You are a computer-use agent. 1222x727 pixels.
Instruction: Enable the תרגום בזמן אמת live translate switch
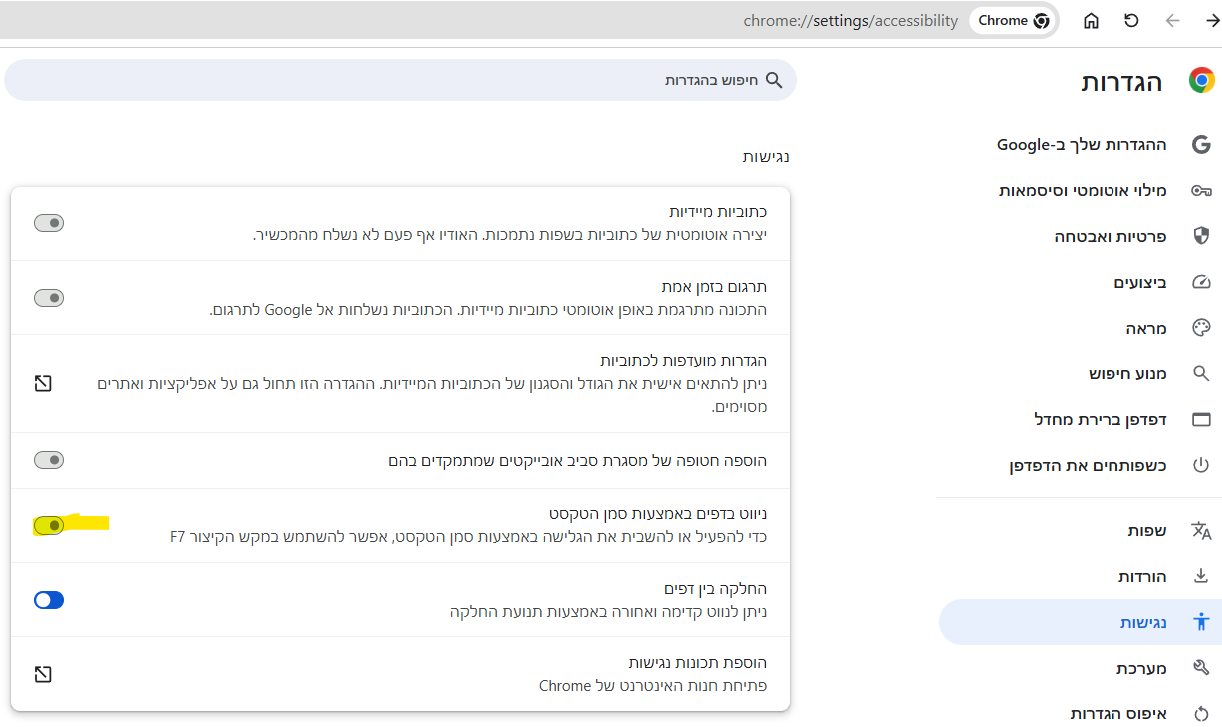click(49, 298)
